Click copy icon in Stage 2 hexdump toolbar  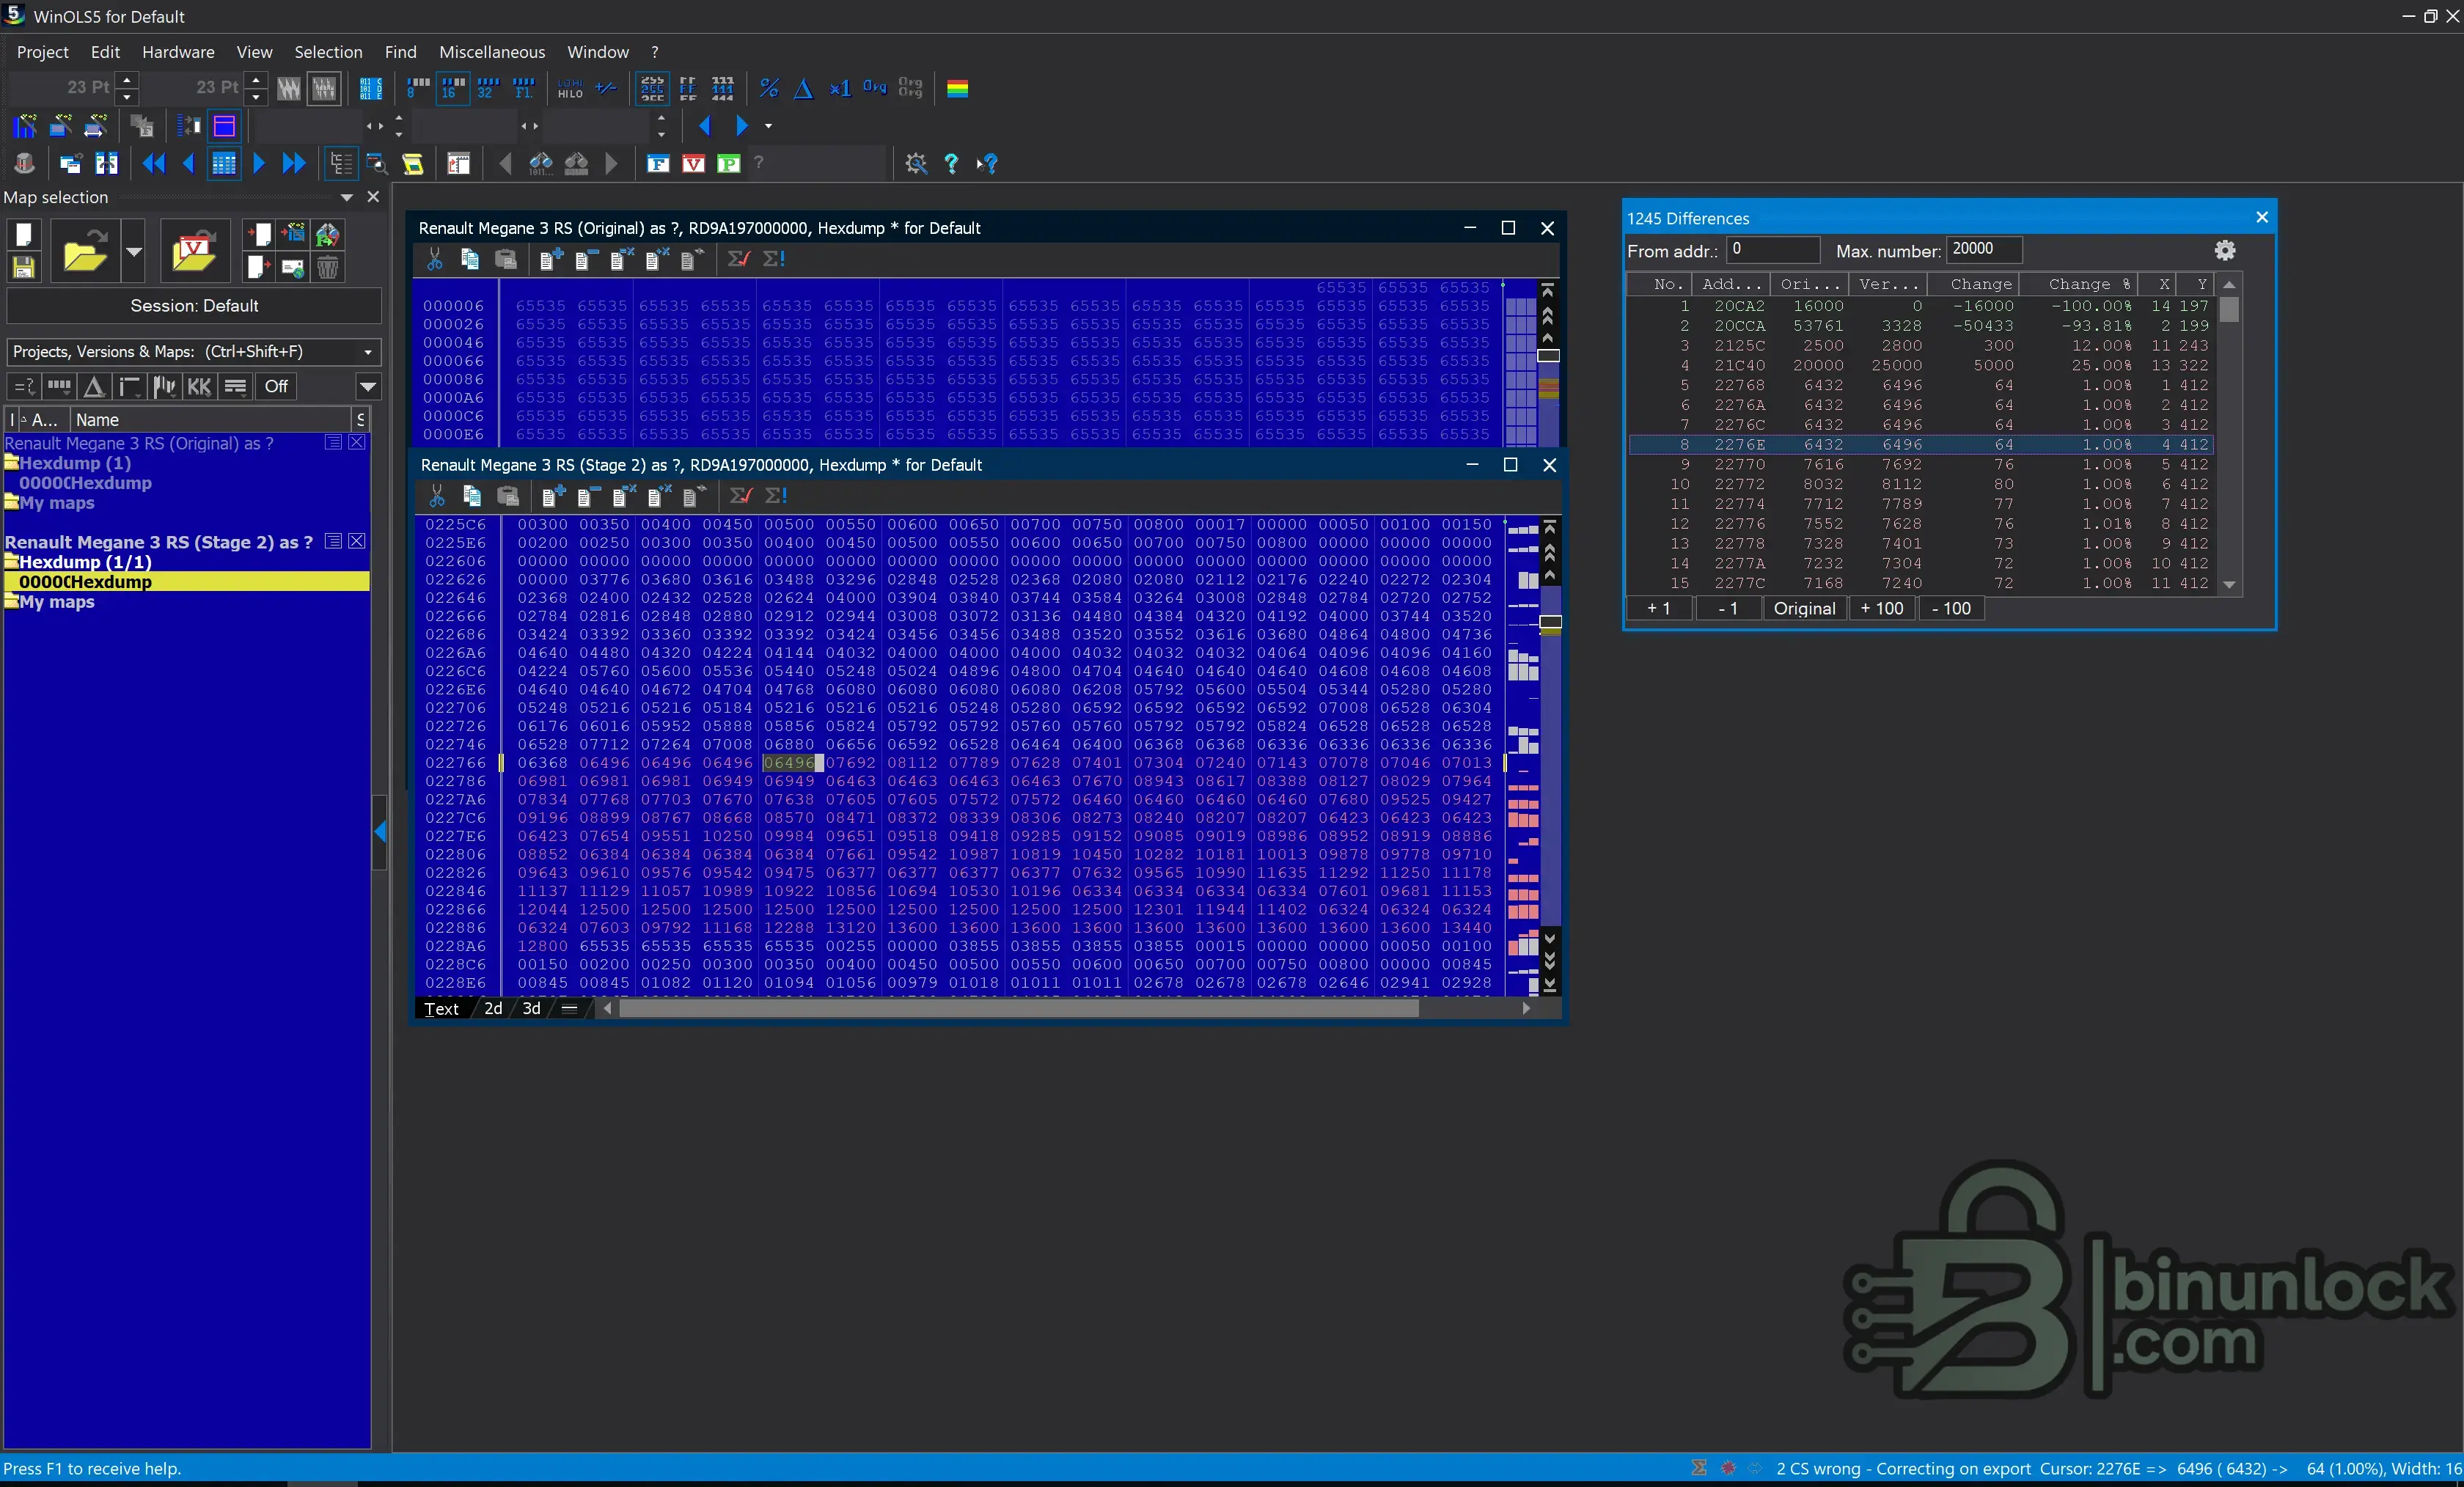point(472,496)
